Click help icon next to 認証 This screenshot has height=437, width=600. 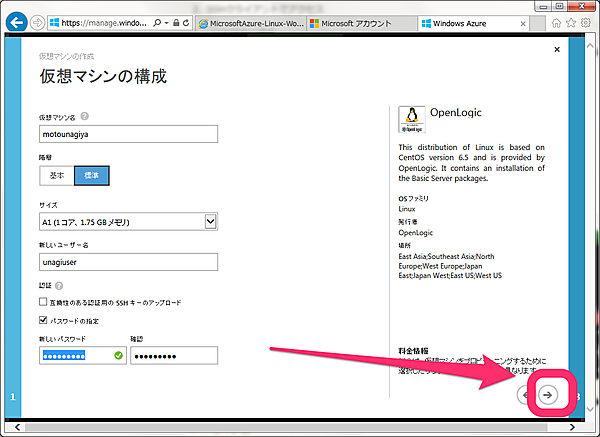pyautogui.click(x=59, y=286)
